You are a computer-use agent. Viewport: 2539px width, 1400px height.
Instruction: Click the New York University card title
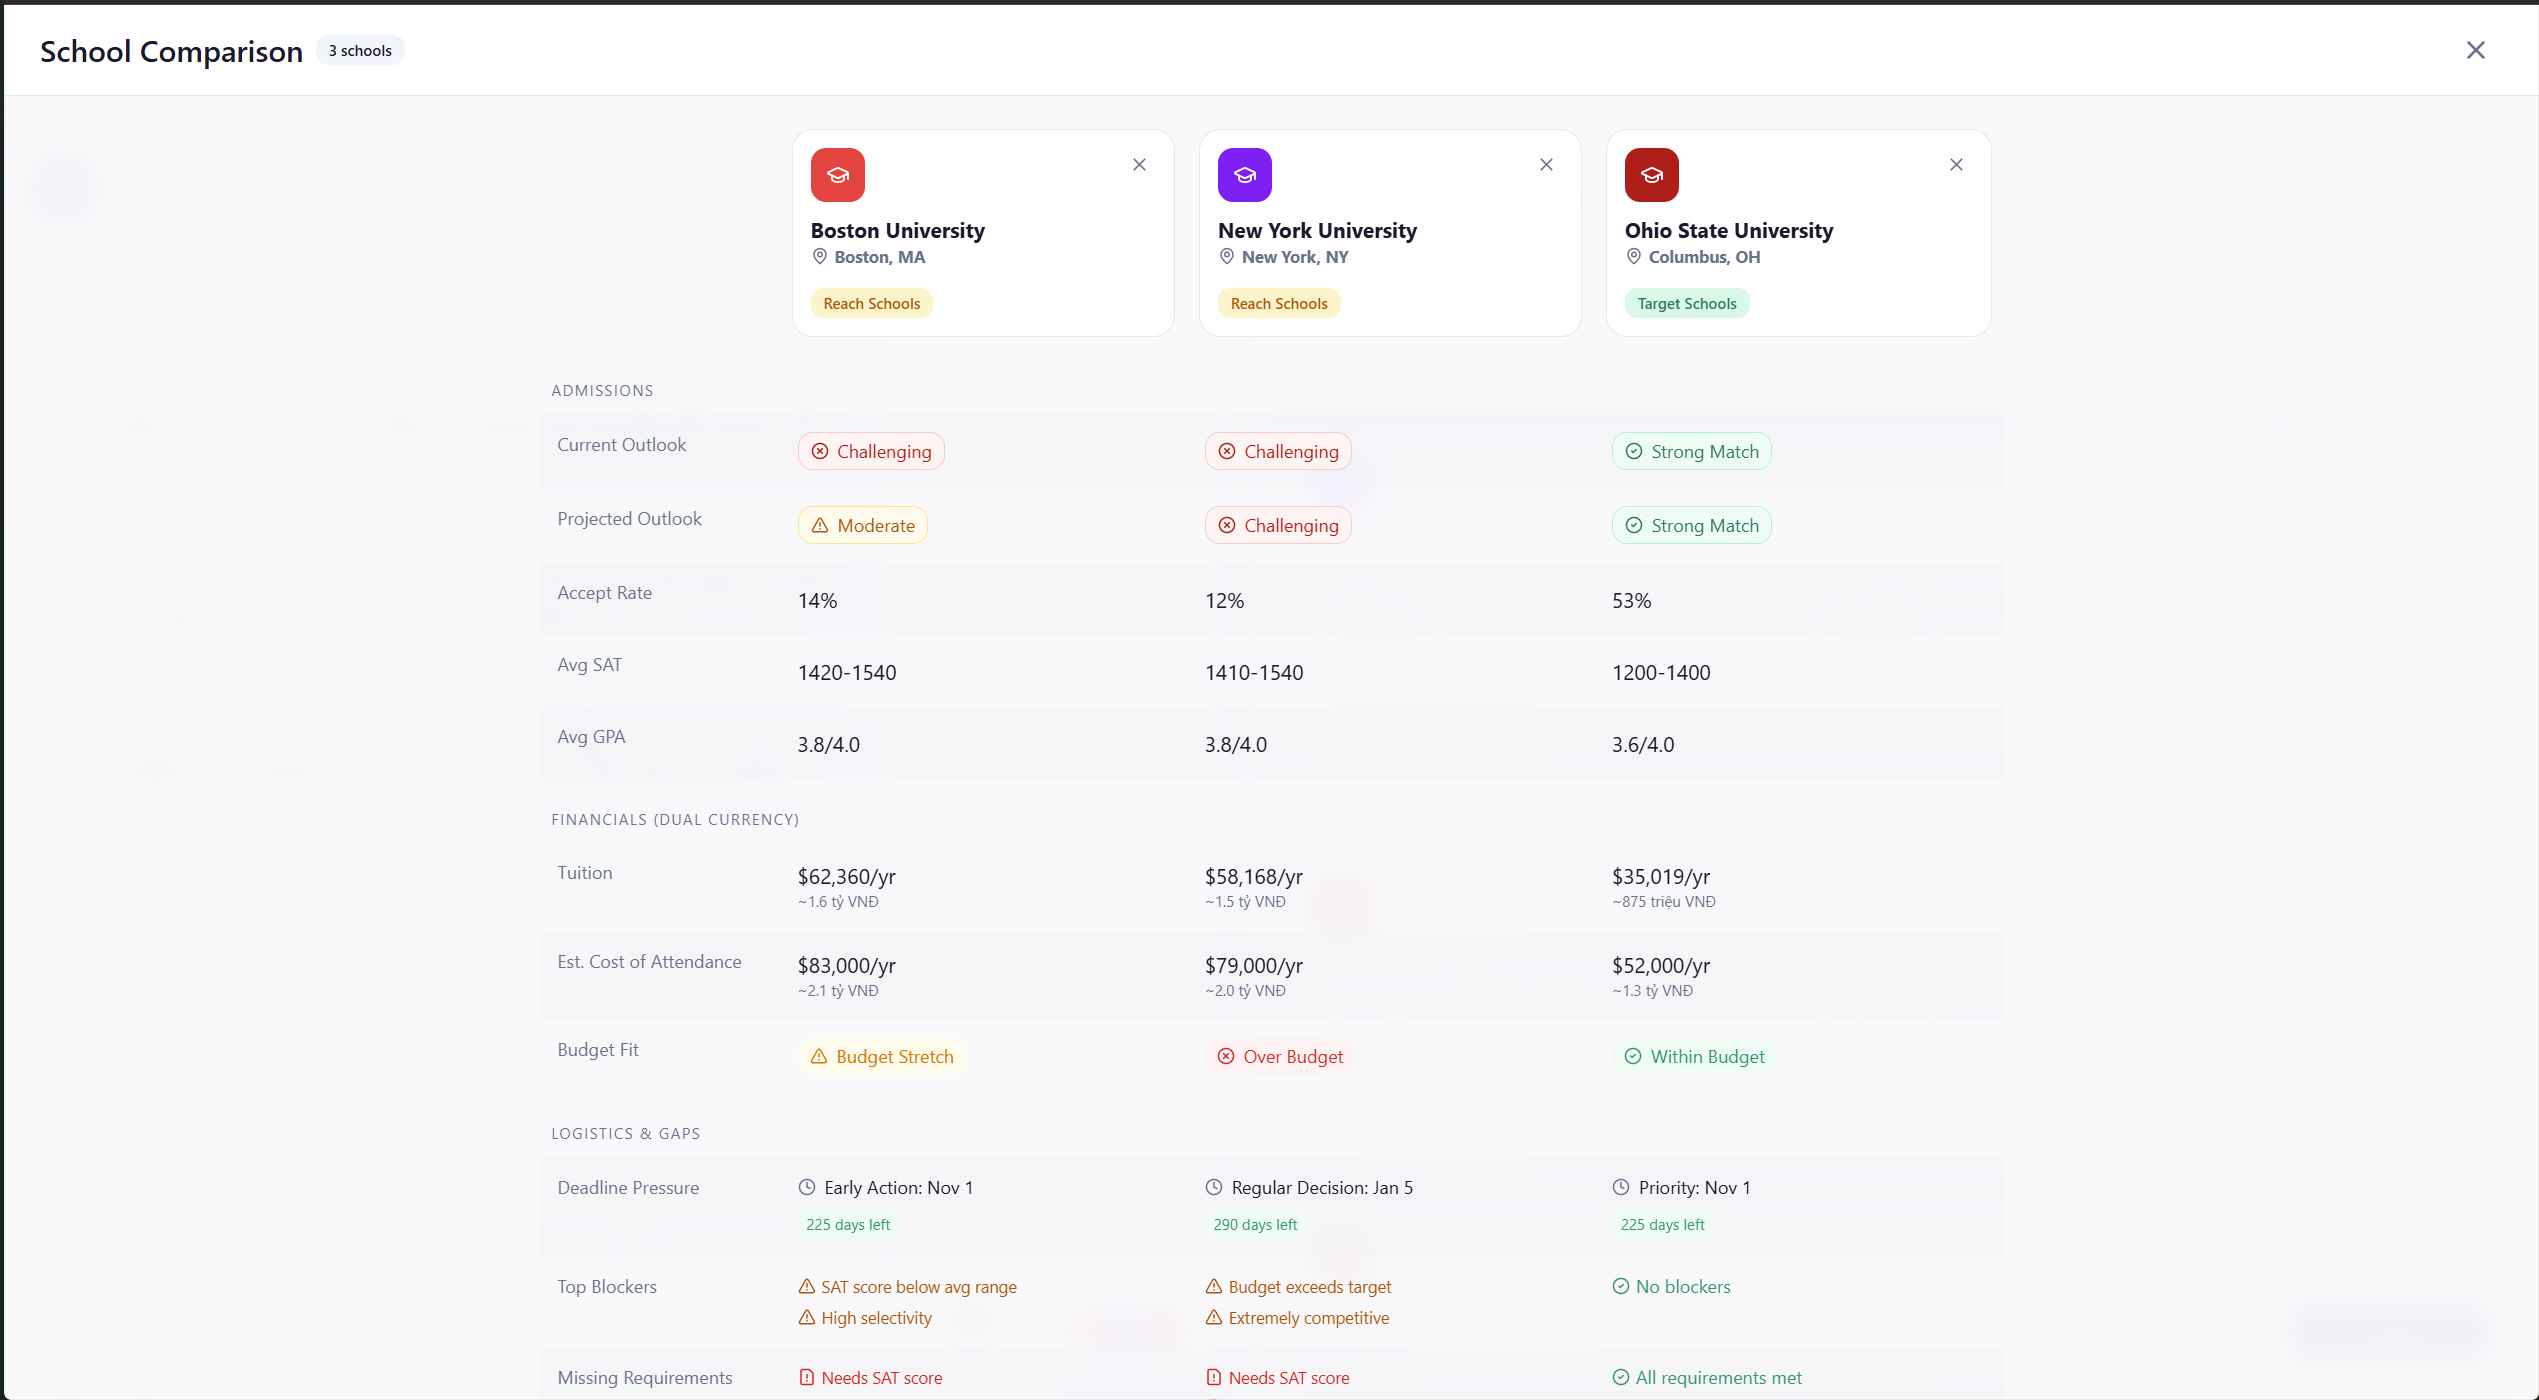click(1317, 231)
